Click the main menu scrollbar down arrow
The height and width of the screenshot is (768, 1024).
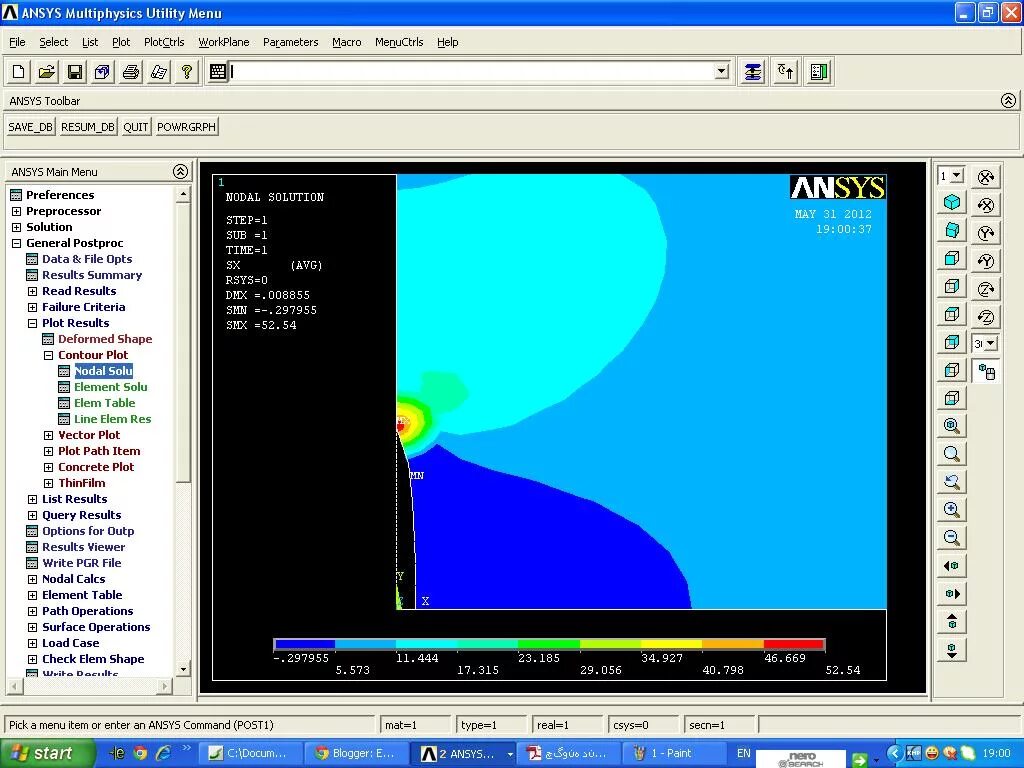183,669
